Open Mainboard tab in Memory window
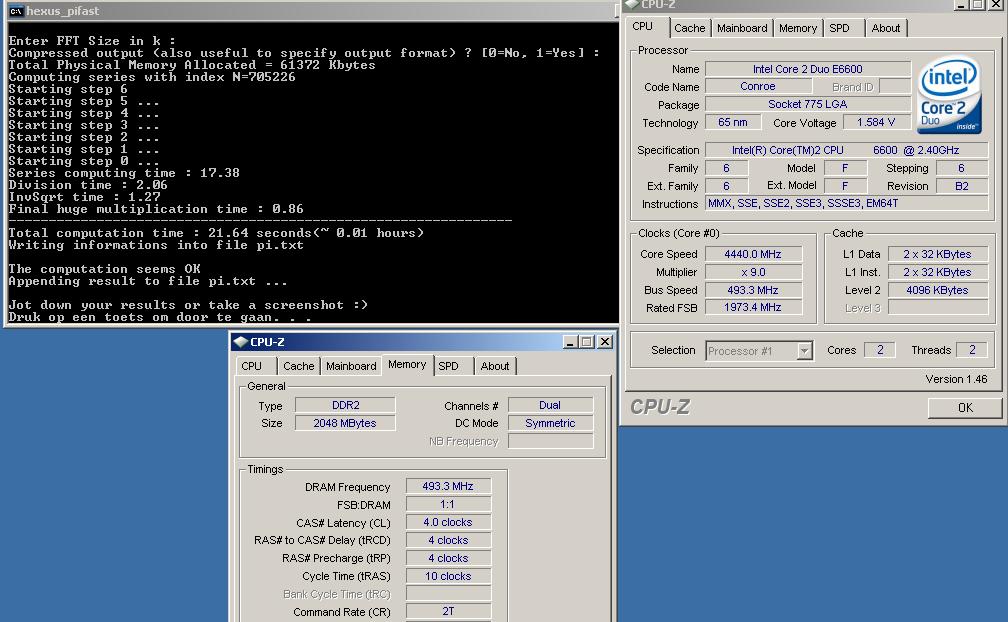Image resolution: width=1008 pixels, height=622 pixels. (x=351, y=366)
